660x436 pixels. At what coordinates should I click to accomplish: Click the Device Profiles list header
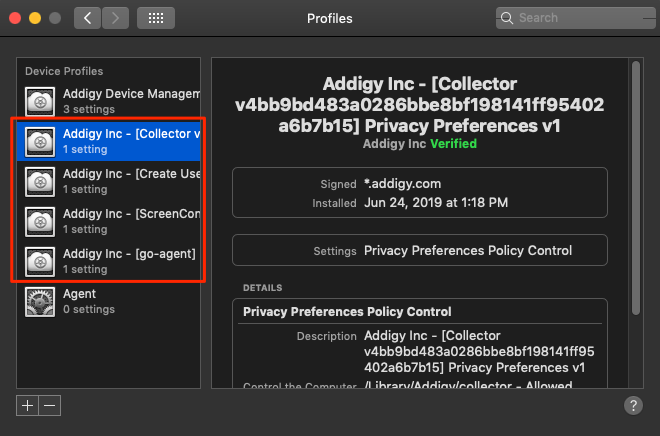coord(64,71)
